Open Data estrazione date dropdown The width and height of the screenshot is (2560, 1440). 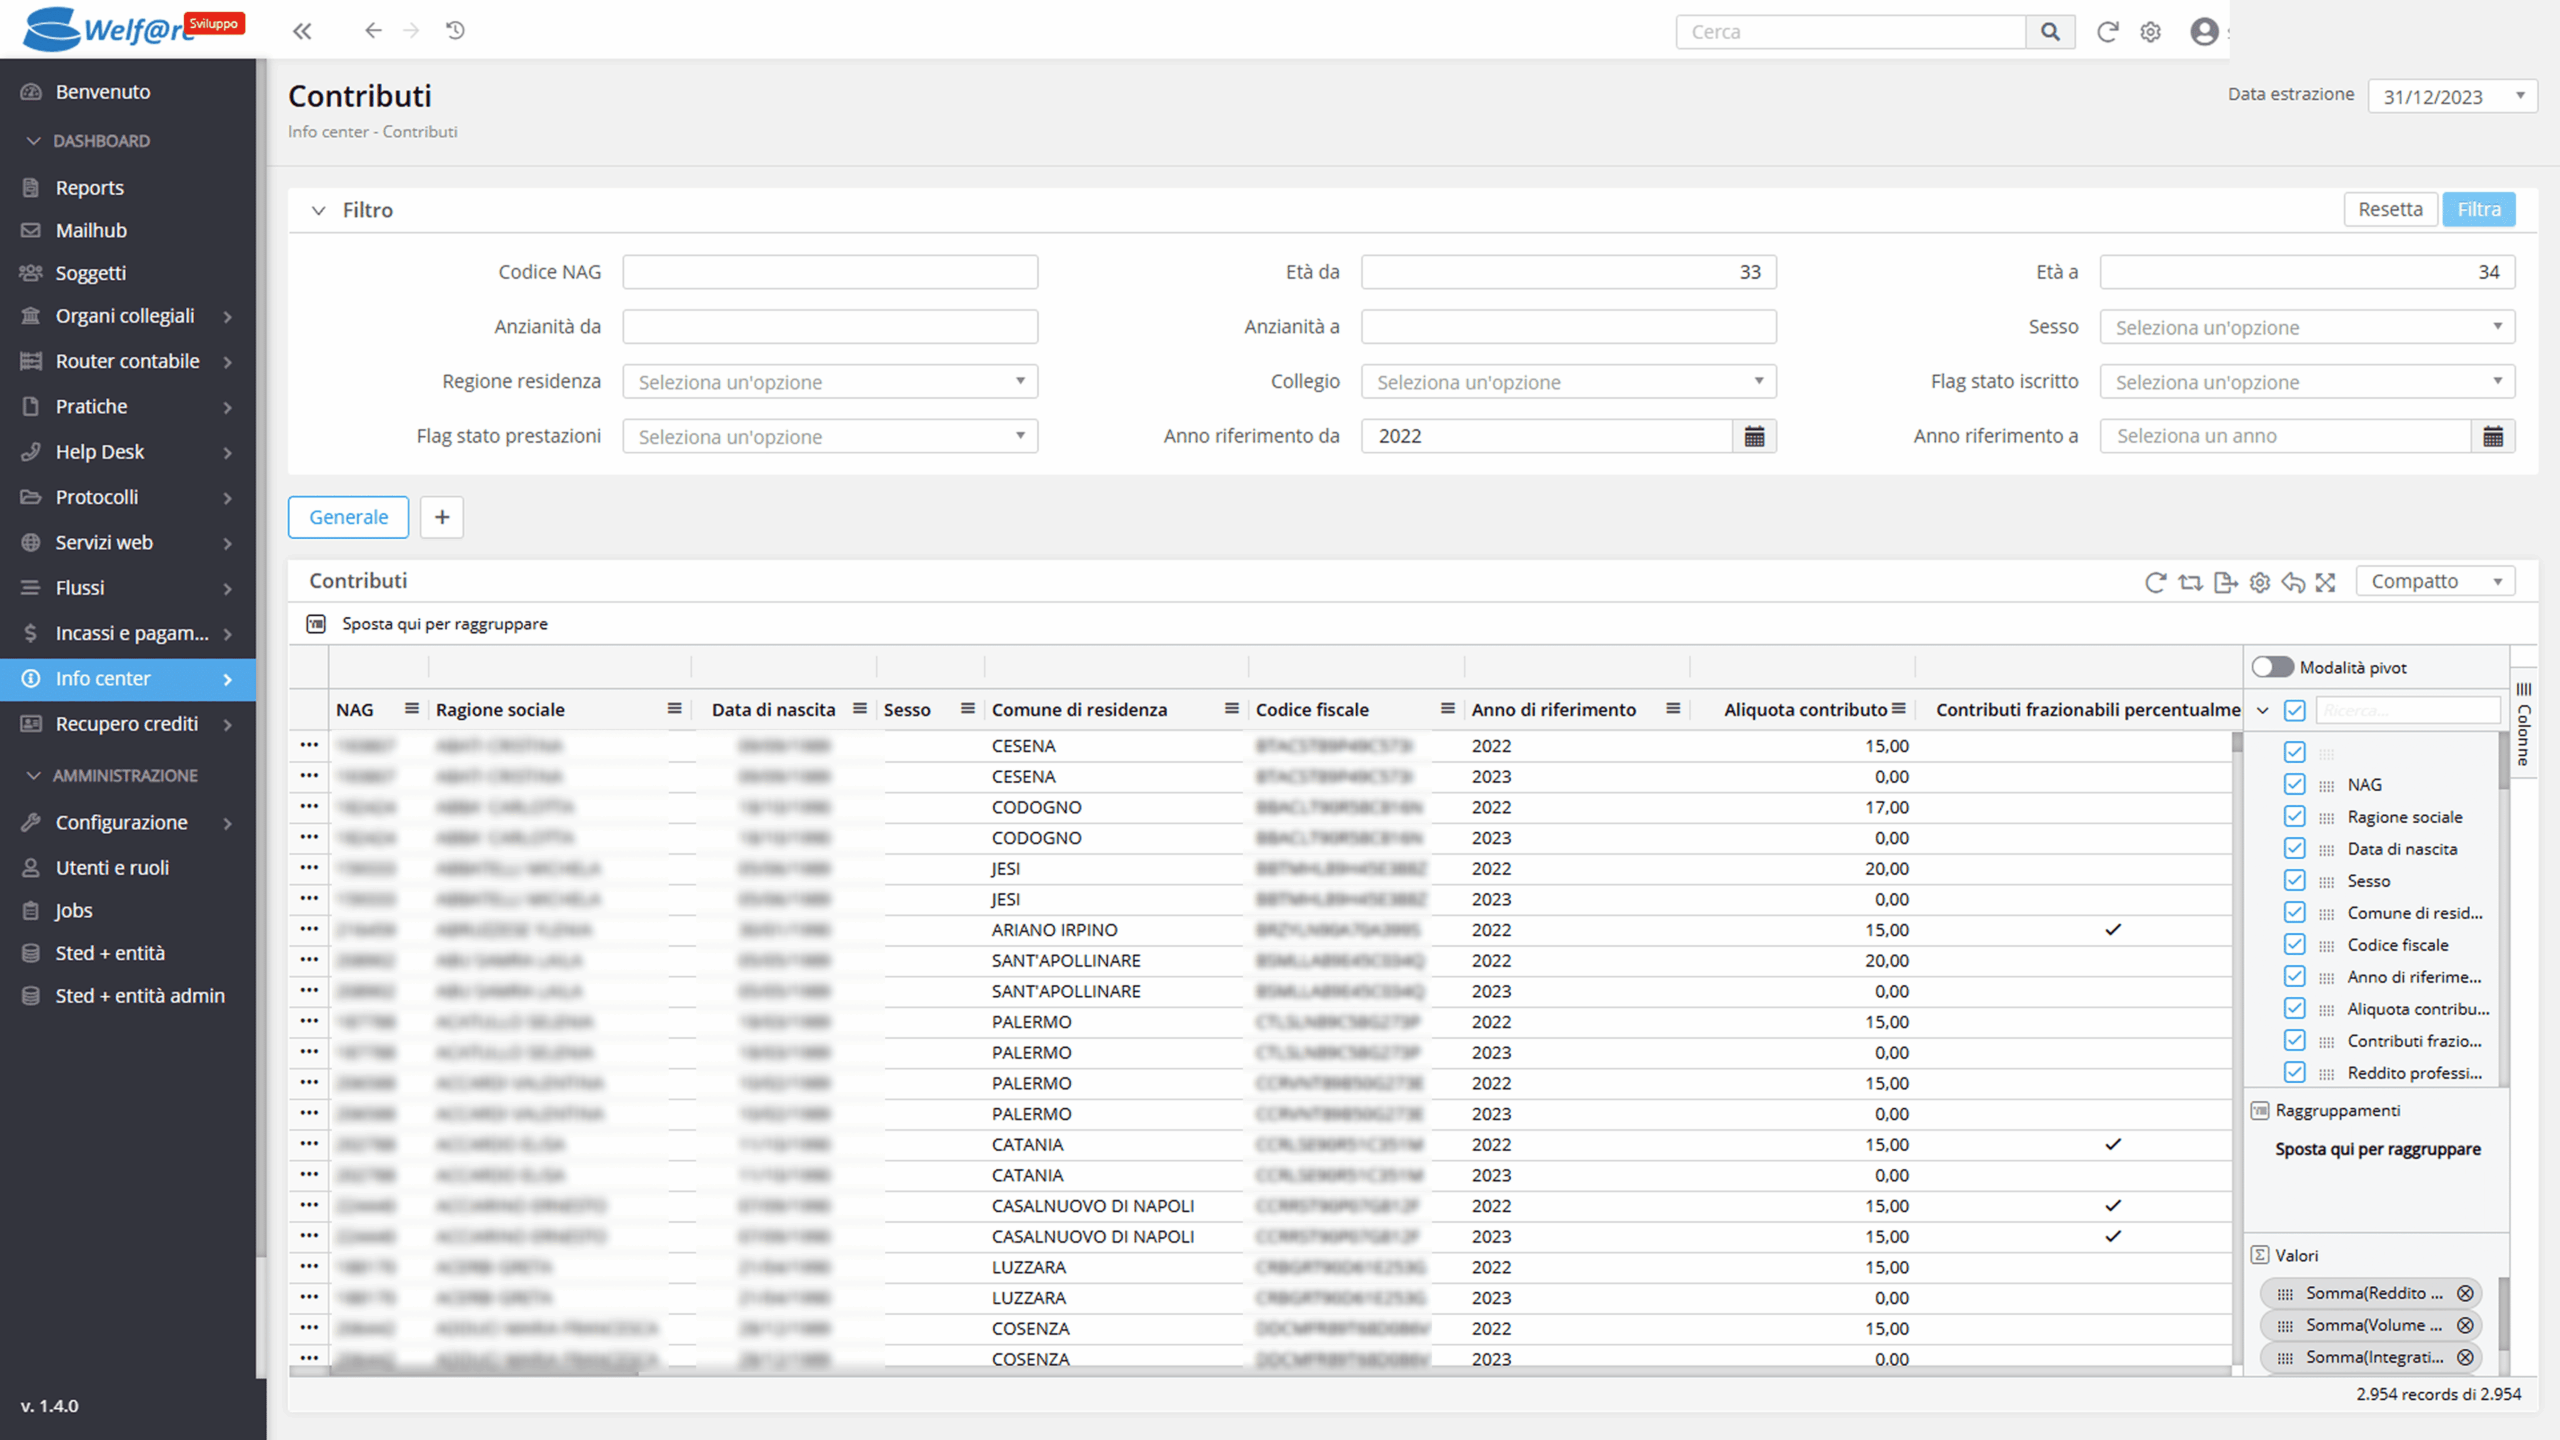(x=2452, y=96)
